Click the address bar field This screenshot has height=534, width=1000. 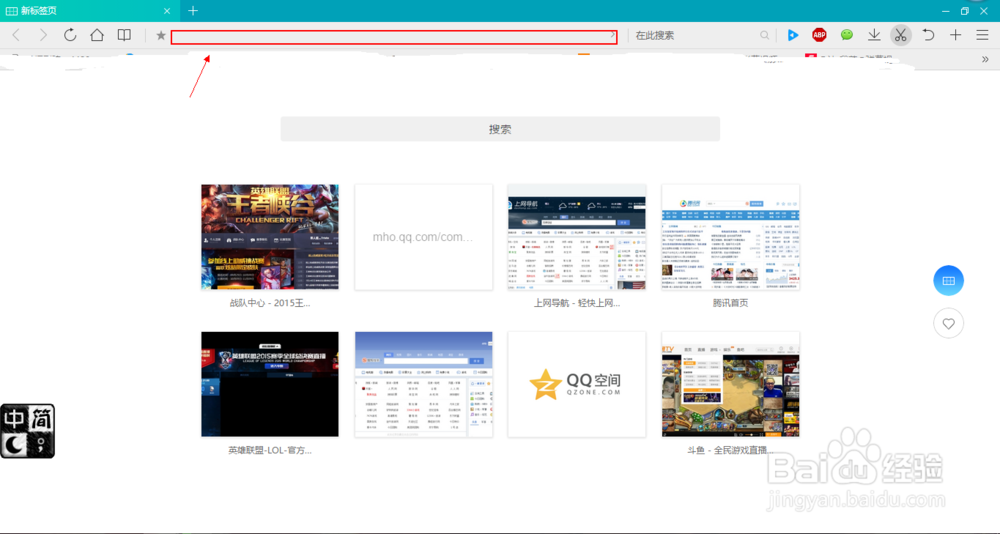[x=393, y=36]
